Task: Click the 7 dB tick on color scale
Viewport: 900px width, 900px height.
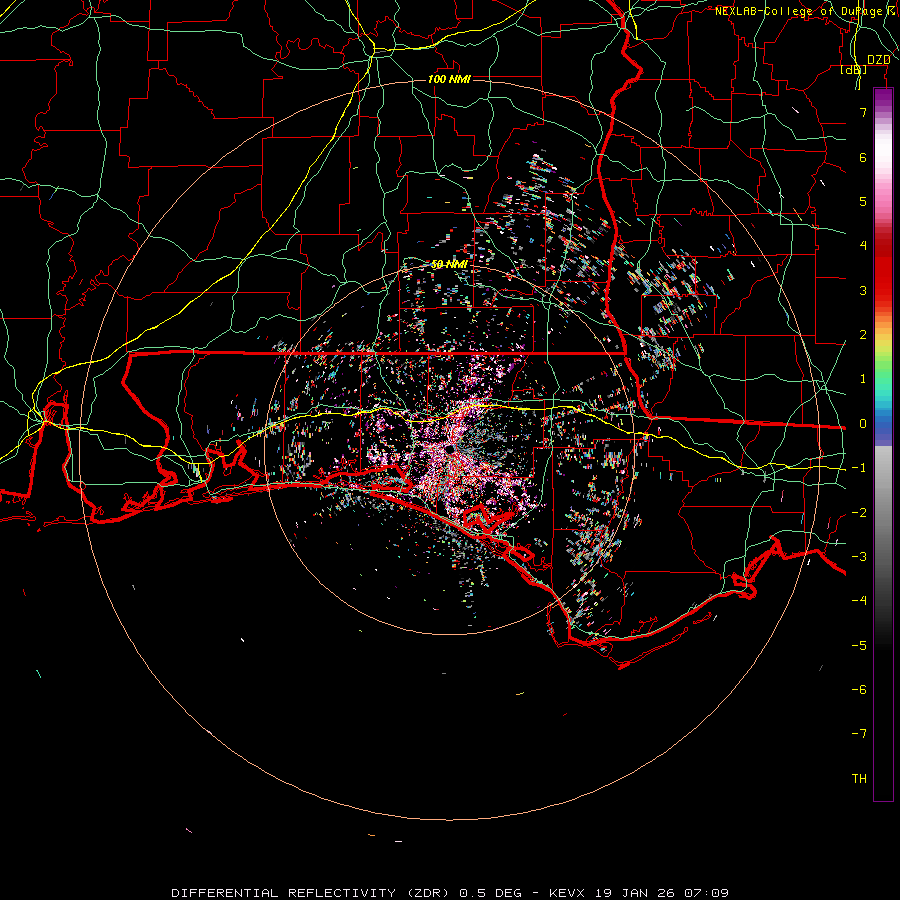Action: pos(863,112)
